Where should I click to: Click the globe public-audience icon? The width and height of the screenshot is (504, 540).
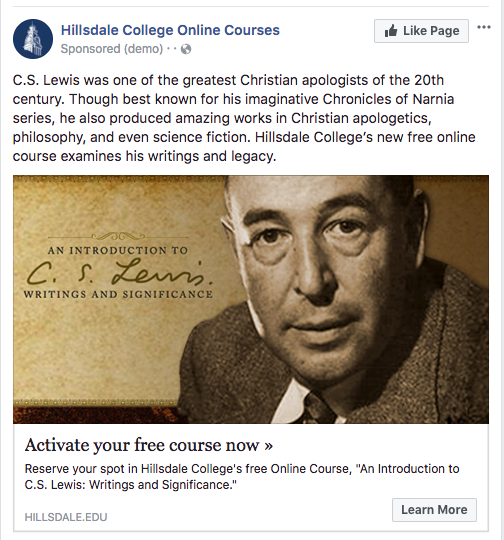point(186,49)
